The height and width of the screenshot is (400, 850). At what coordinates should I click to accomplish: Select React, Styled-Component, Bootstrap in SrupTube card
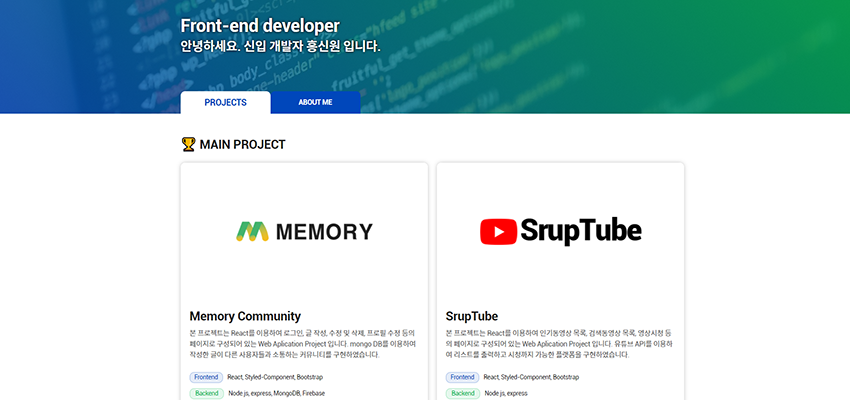pyautogui.click(x=531, y=377)
